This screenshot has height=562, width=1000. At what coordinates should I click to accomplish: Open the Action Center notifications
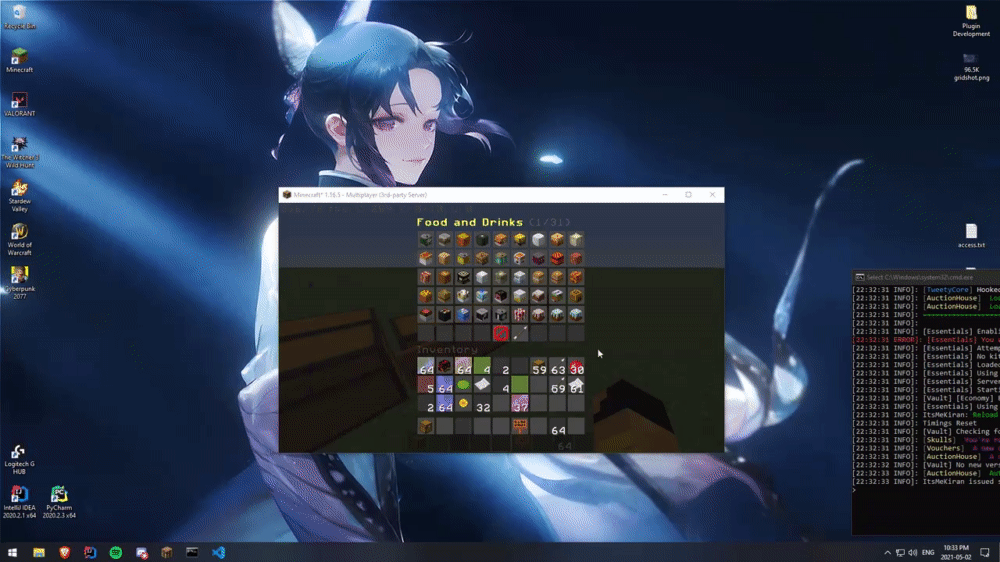pos(985,552)
